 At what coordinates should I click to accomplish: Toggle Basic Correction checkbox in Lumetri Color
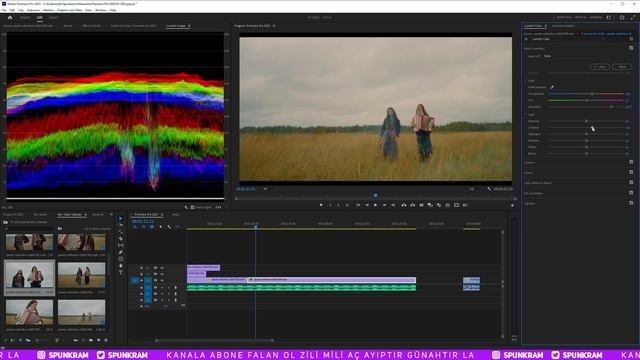631,48
